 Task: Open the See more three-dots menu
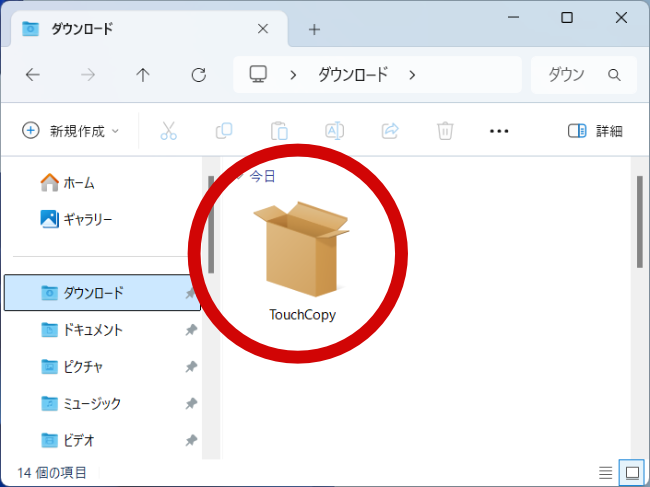(499, 131)
